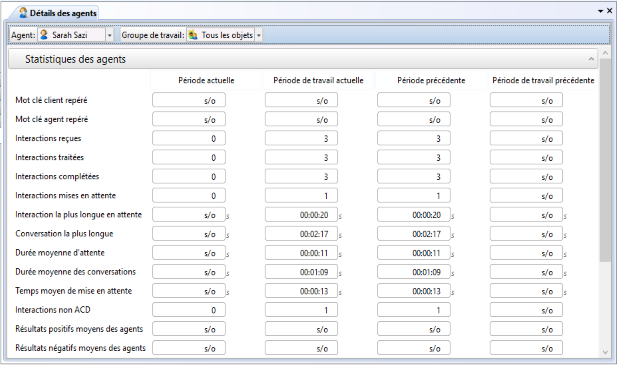Click the agent icon in Détails des agents tab
Viewport: 617px width, 365px height.
click(23, 13)
